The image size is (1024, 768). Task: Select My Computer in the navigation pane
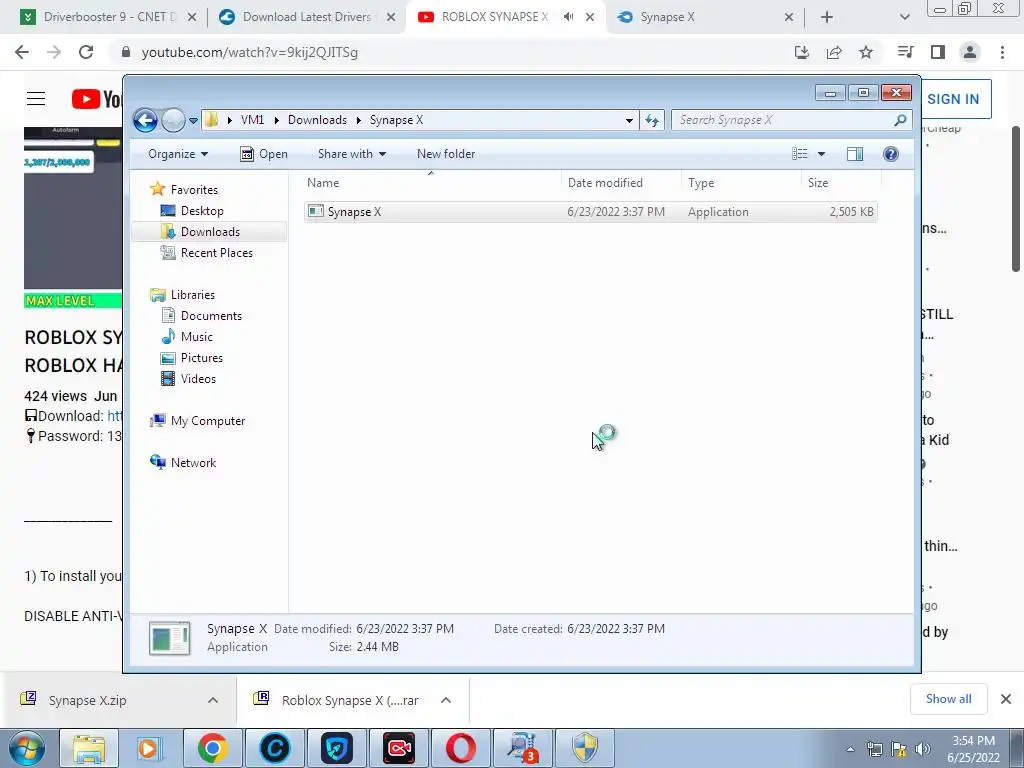coord(208,421)
